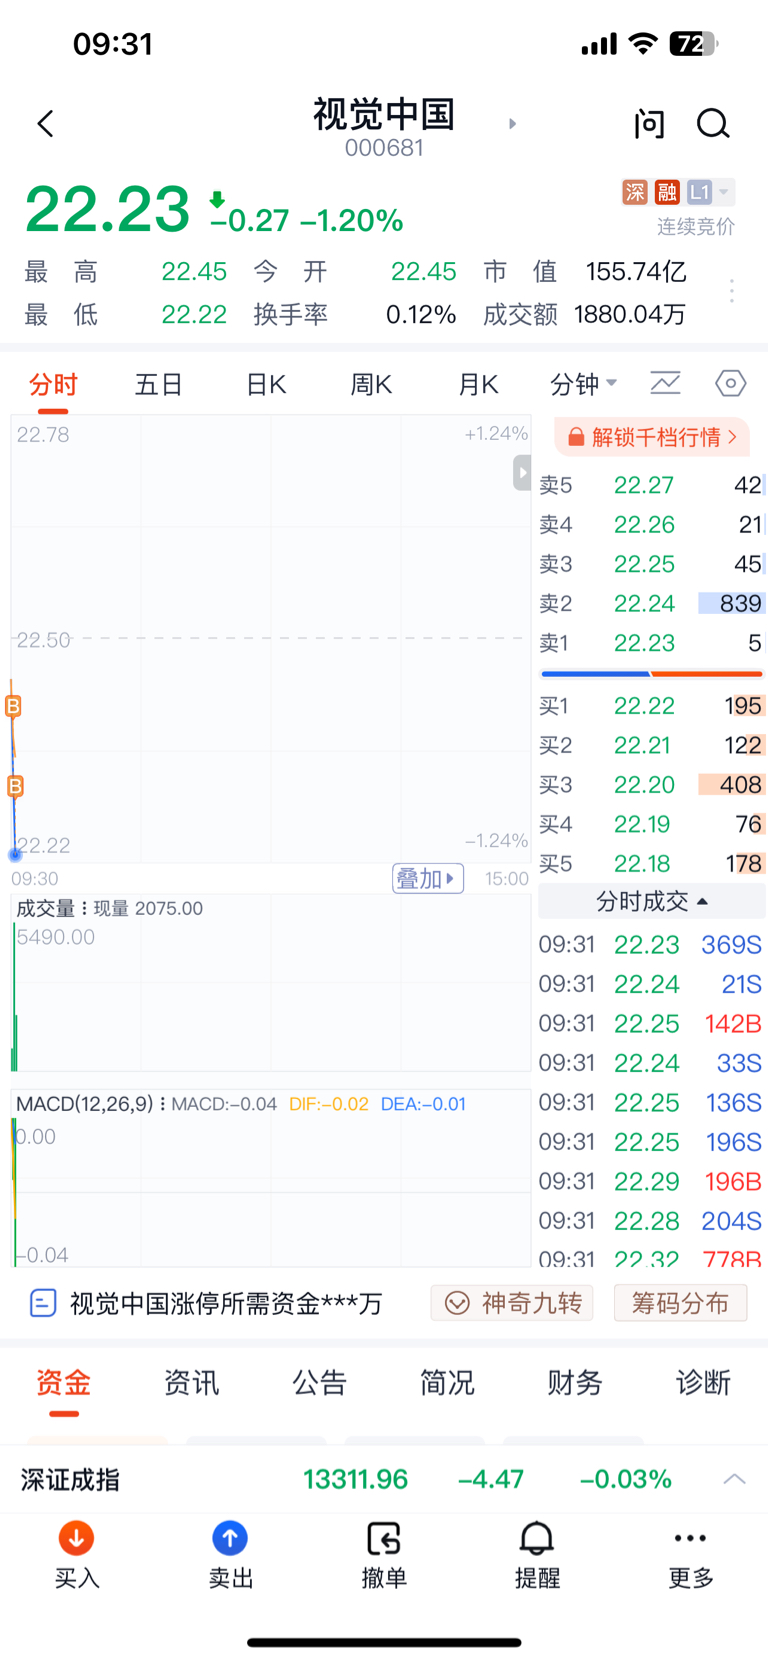Open the 筹码分布 button
This screenshot has height=1662, width=768.
pyautogui.click(x=680, y=1303)
